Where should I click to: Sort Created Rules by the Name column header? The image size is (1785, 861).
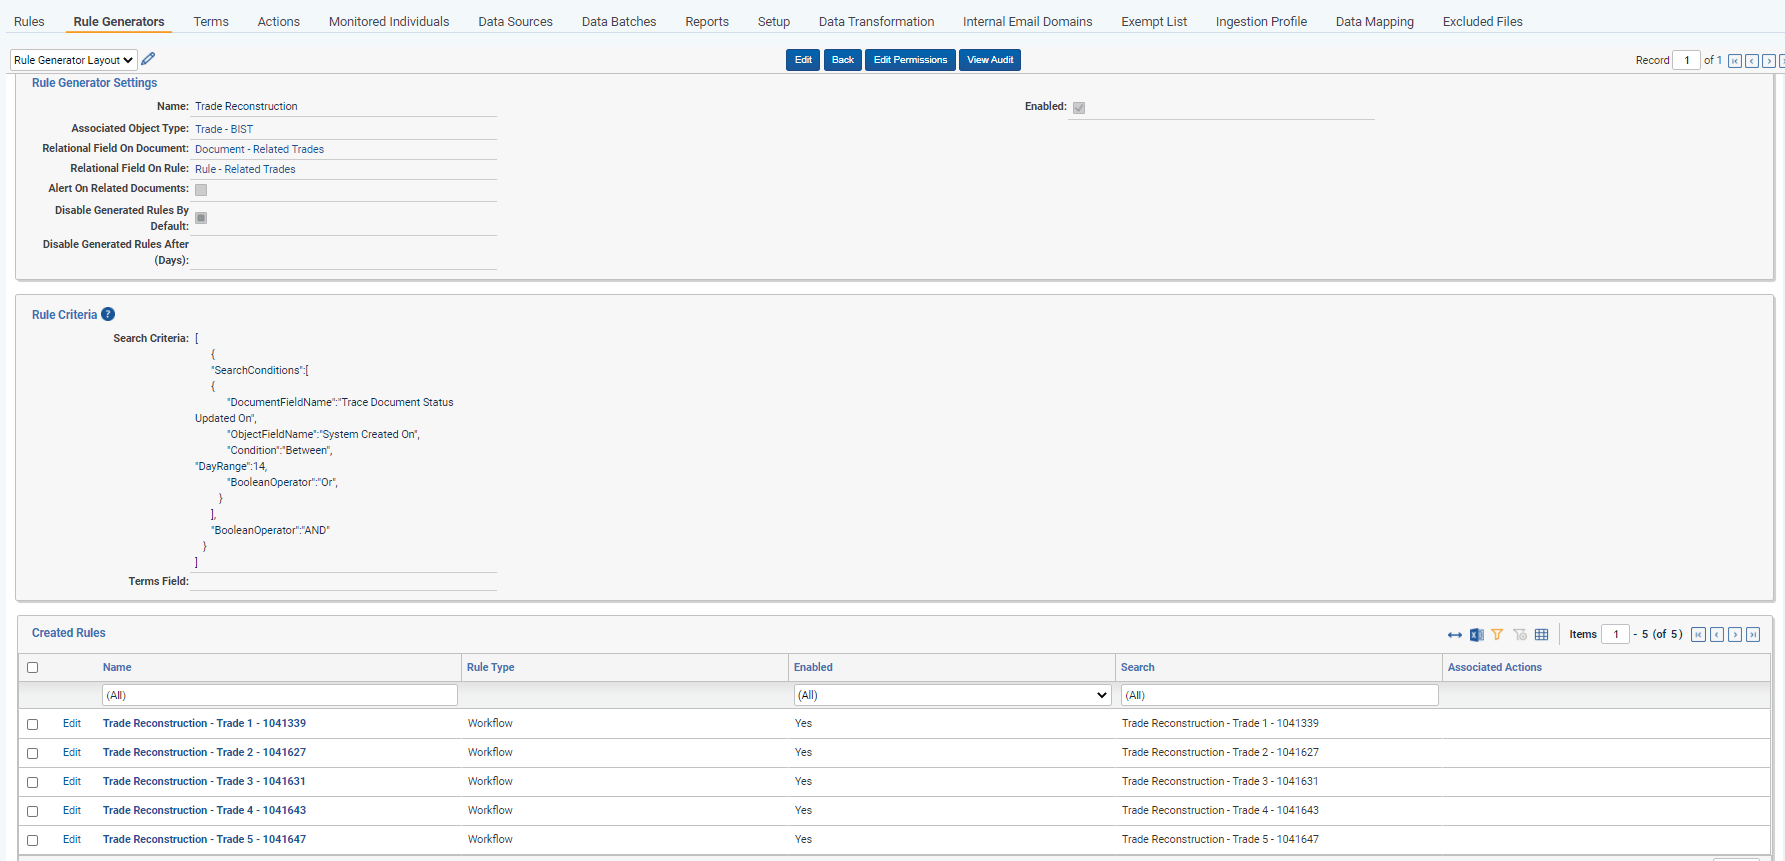117,667
